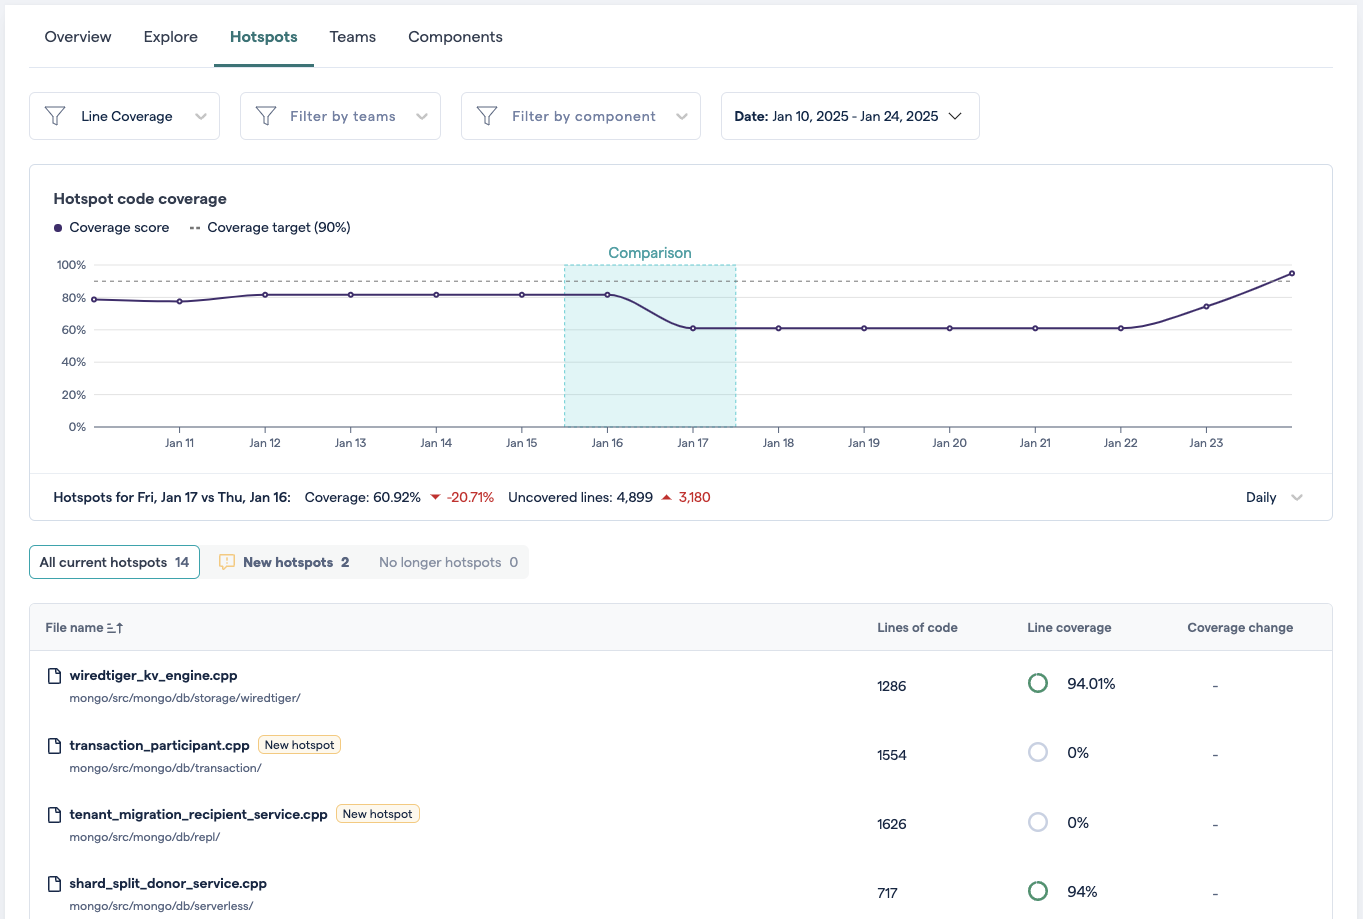
Task: Click the Line coverage column header
Action: pos(1069,628)
